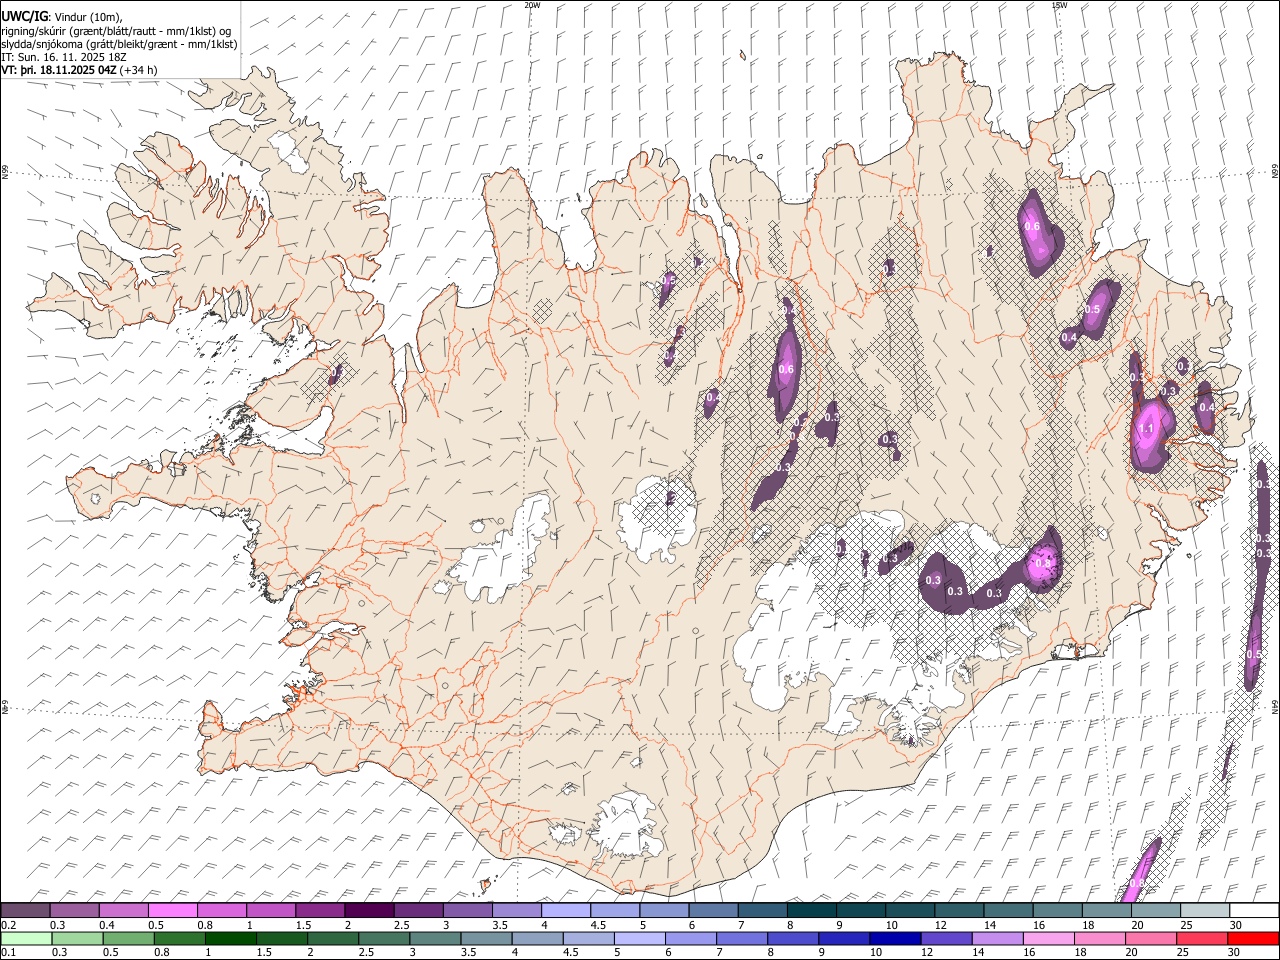
Task: Click the '1.1' precipitation value on the map
Action: (1146, 428)
